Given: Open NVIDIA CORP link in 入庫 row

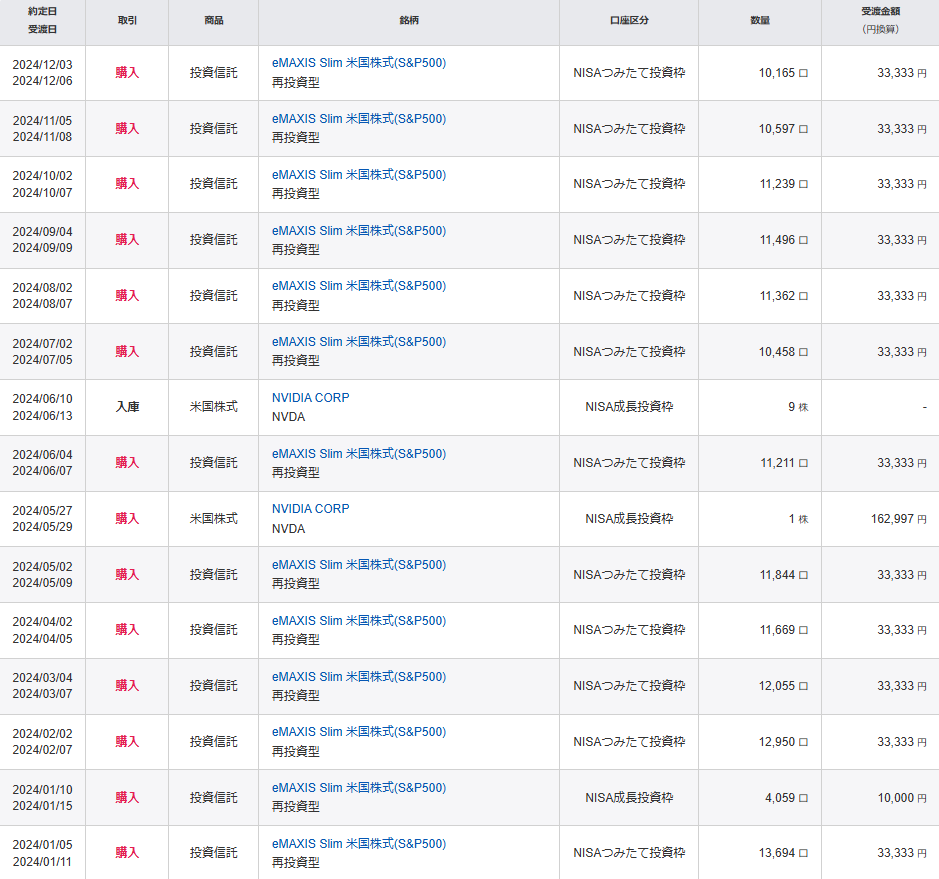Looking at the screenshot, I should (x=310, y=398).
